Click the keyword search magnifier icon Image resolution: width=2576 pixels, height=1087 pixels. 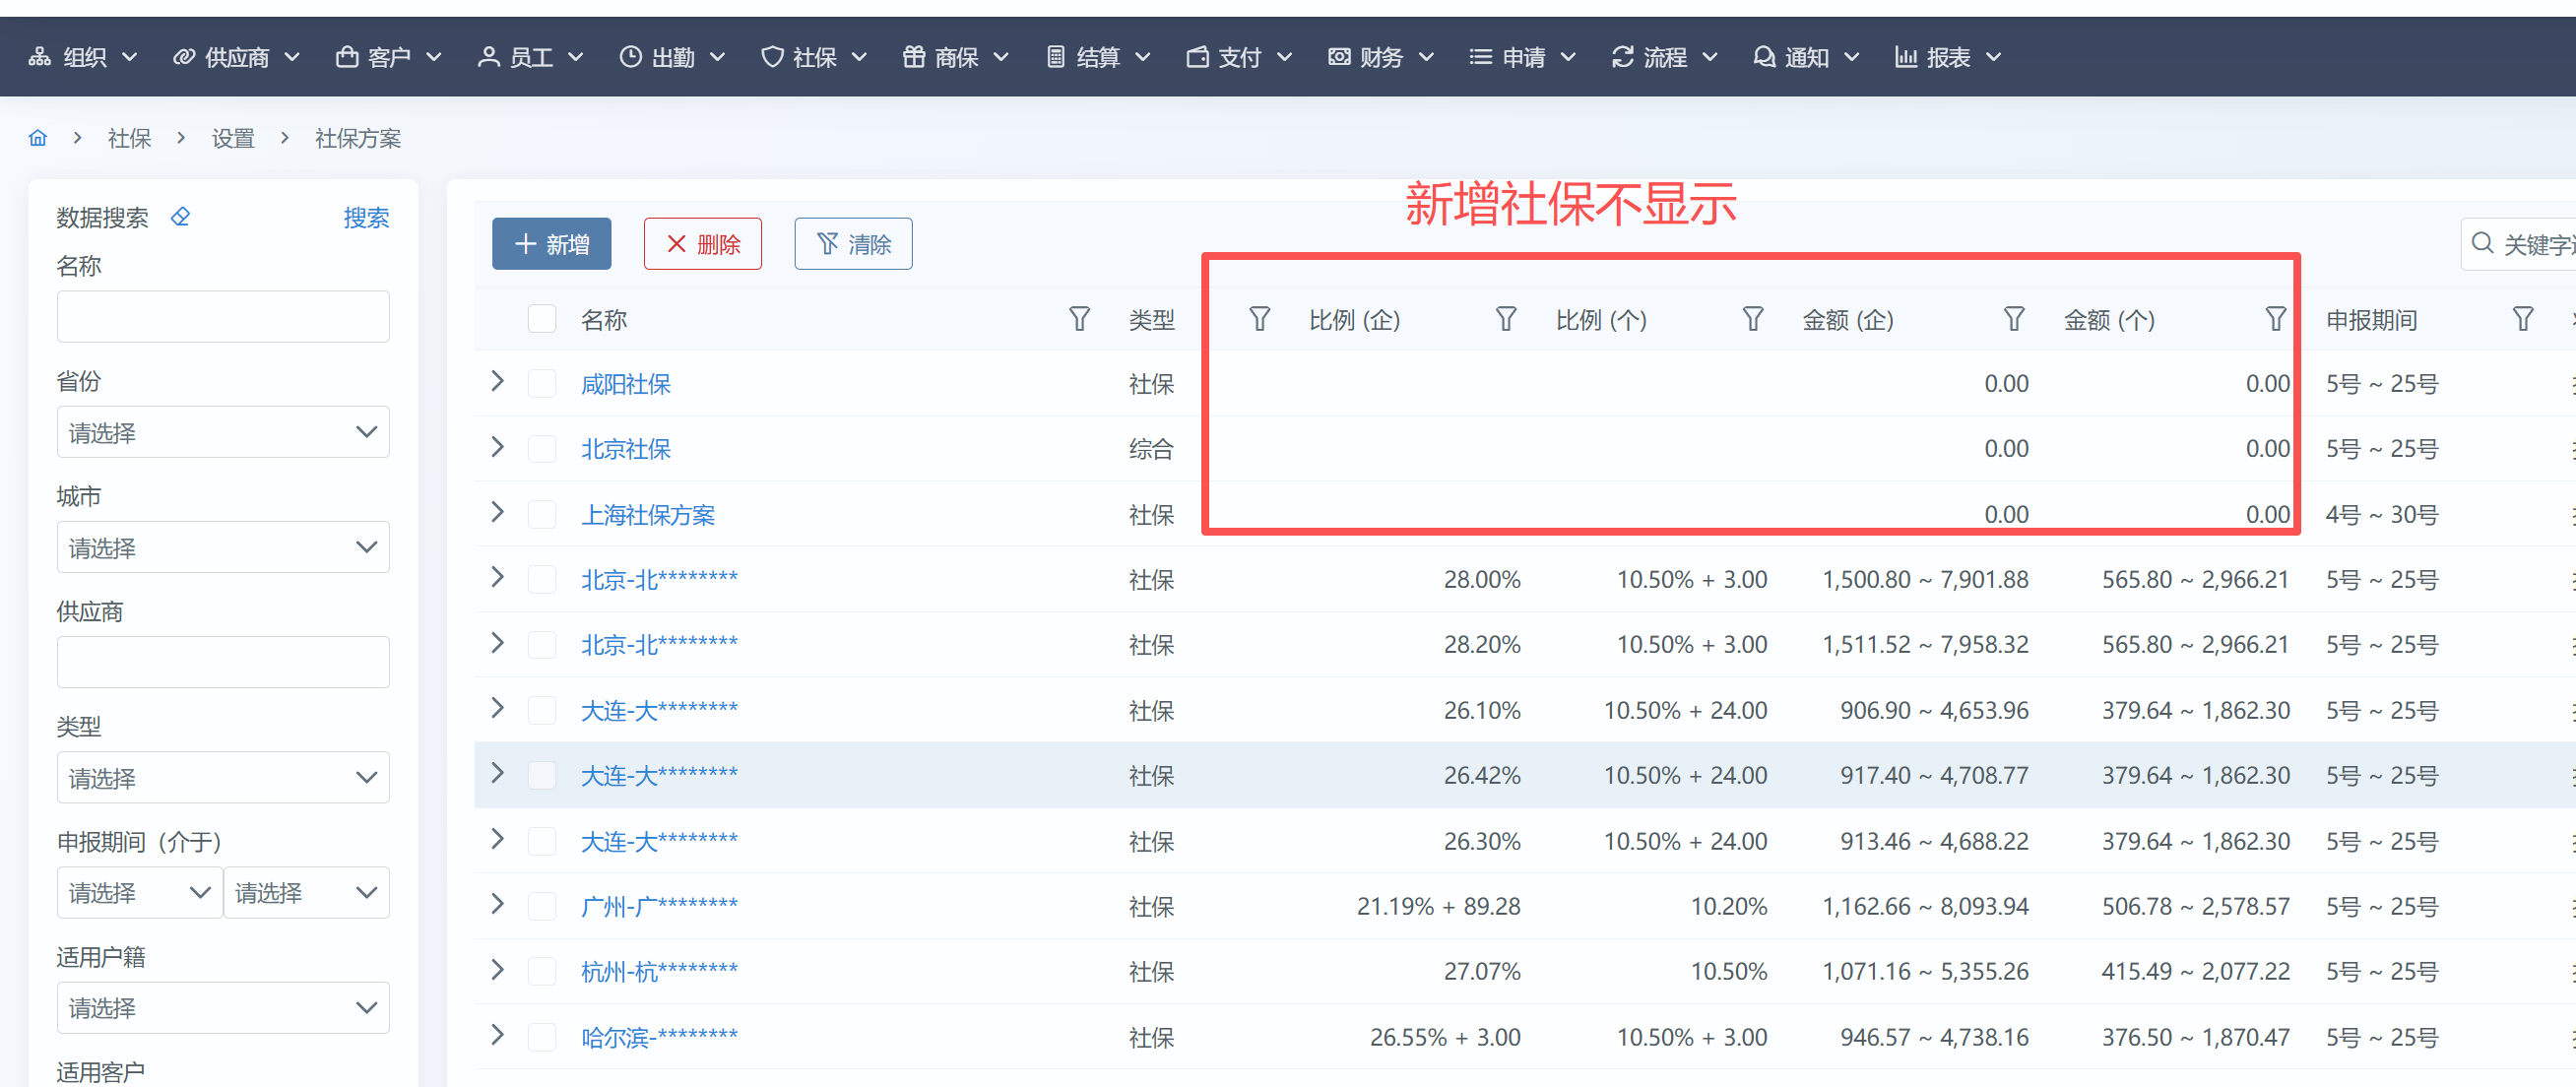(2482, 244)
